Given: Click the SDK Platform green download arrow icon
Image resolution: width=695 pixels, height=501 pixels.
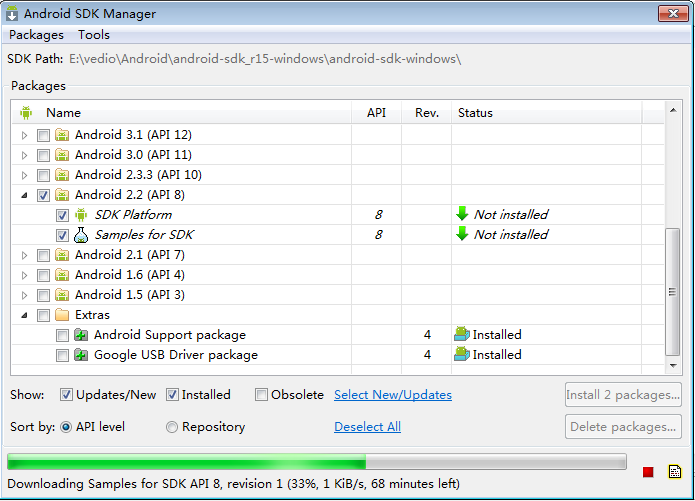Looking at the screenshot, I should point(462,214).
